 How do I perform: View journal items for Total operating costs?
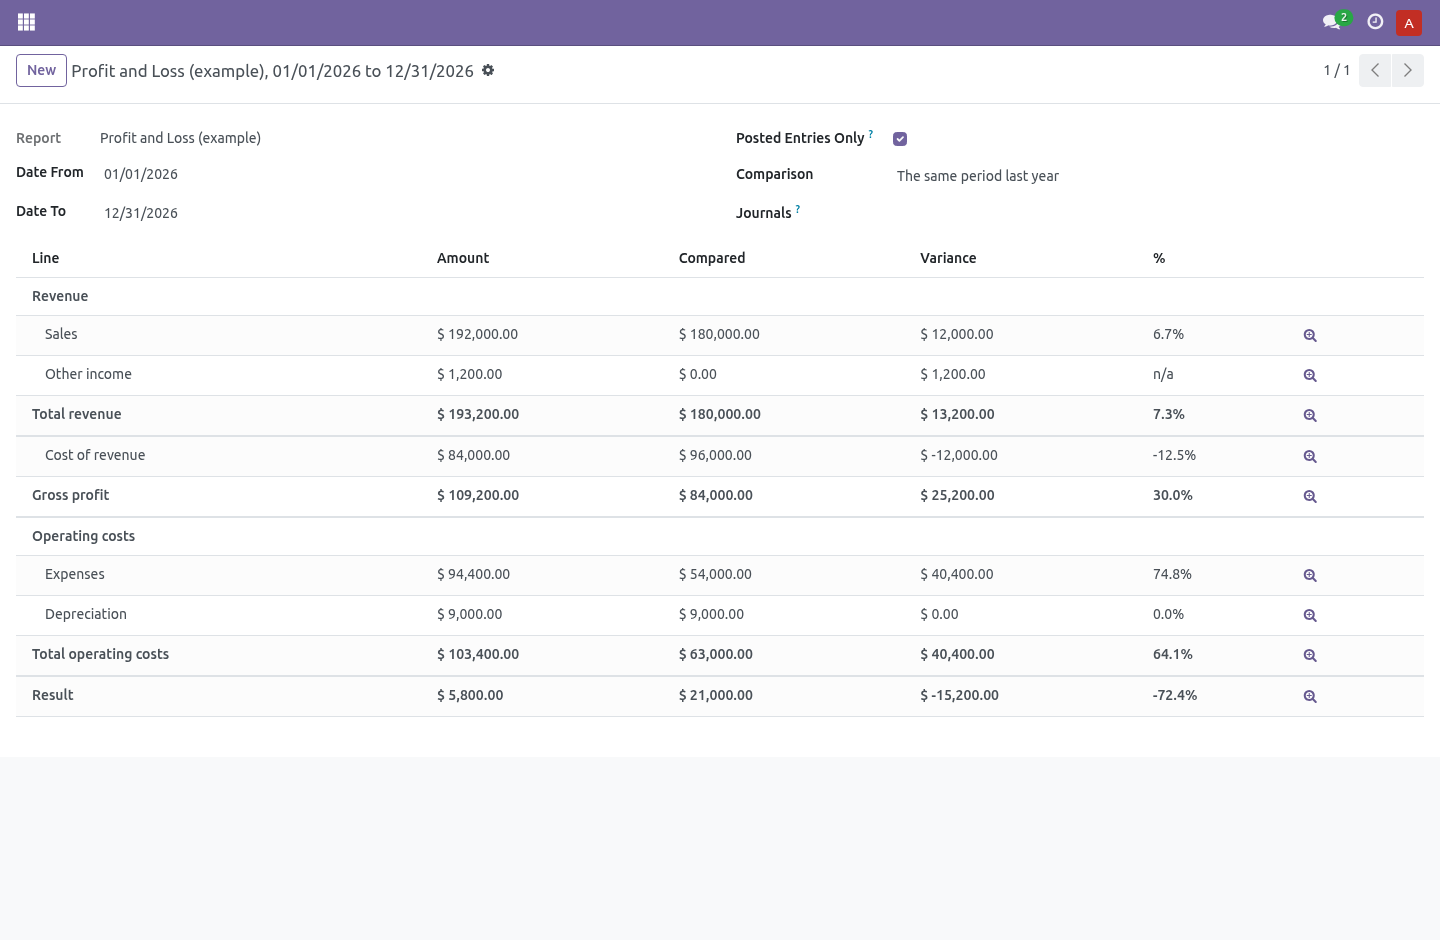[1310, 656]
